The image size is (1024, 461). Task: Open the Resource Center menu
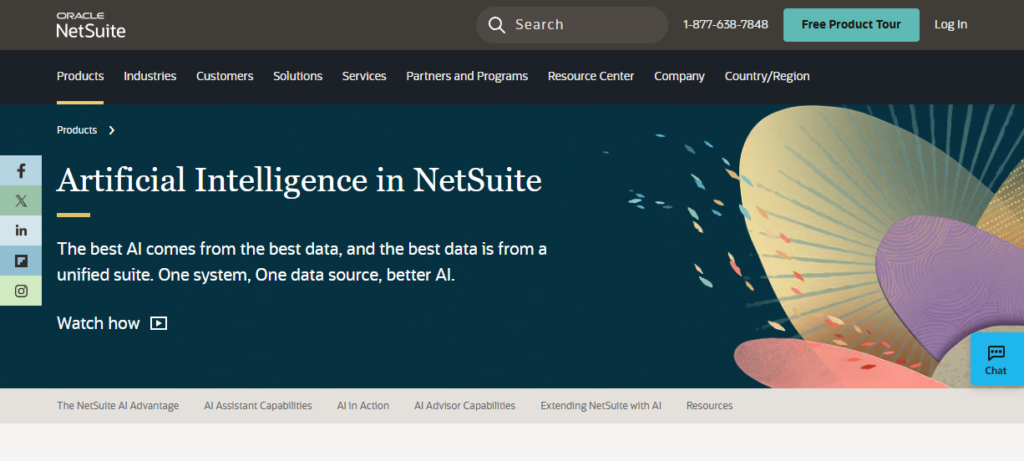[591, 76]
